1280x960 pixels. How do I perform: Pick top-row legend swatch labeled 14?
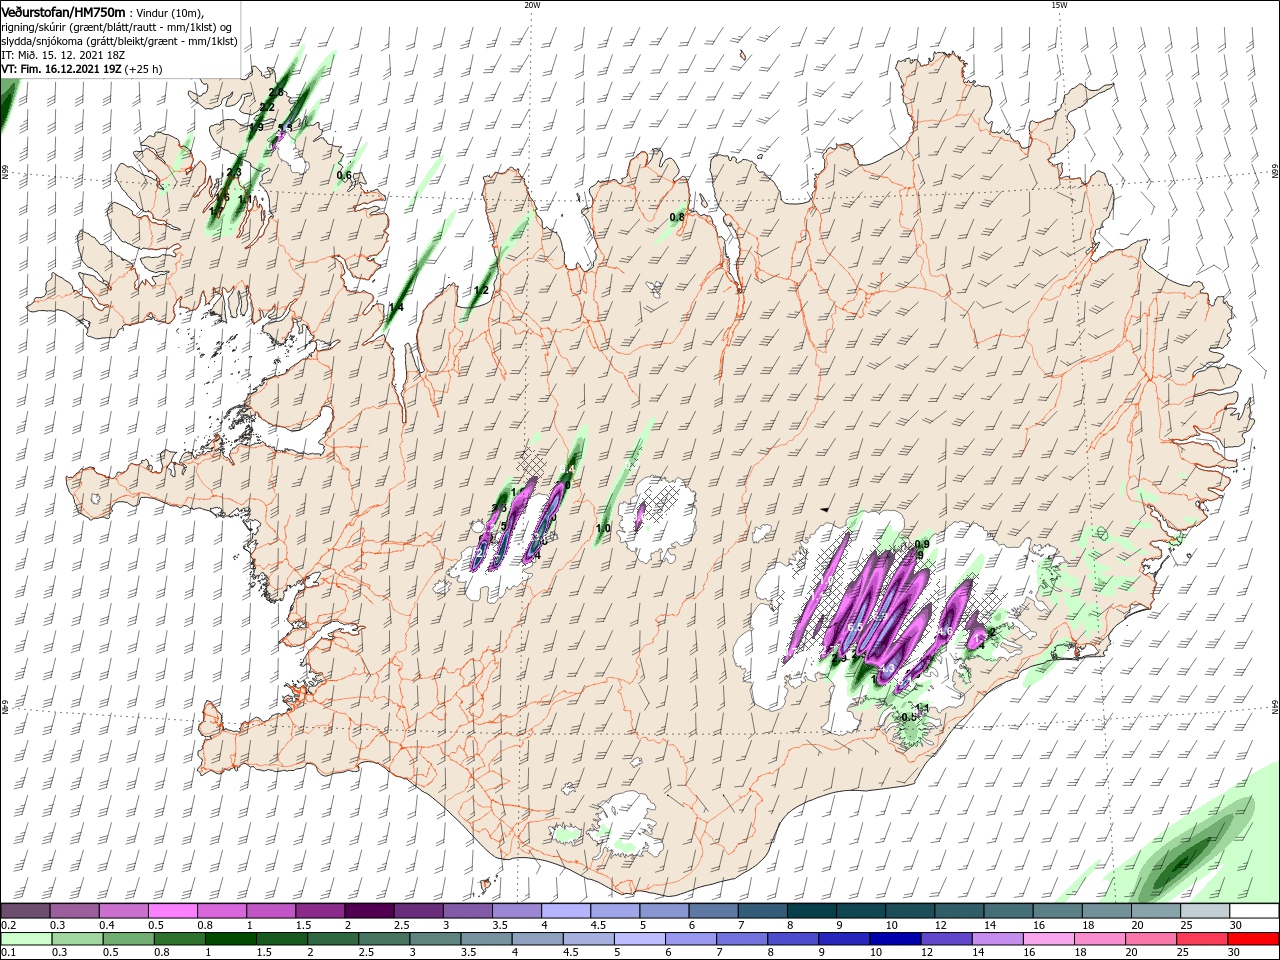pos(1008,911)
